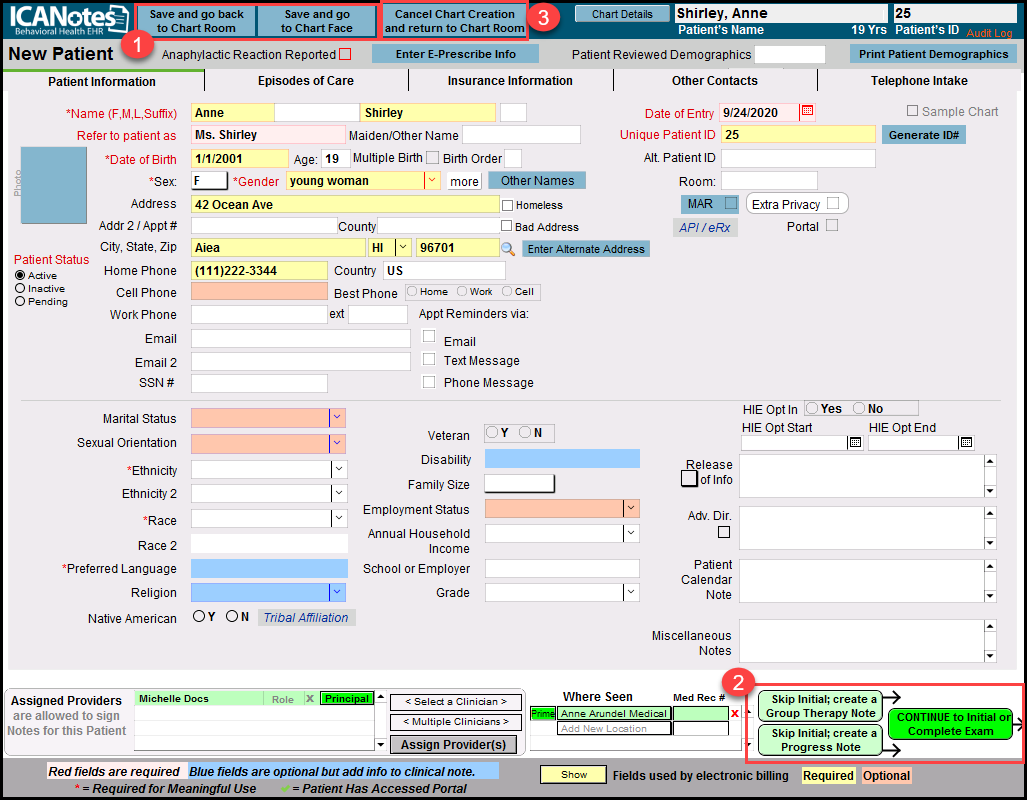Viewport: 1027px width, 800px height.
Task: Switch to the Insurance Information tab
Action: [x=510, y=81]
